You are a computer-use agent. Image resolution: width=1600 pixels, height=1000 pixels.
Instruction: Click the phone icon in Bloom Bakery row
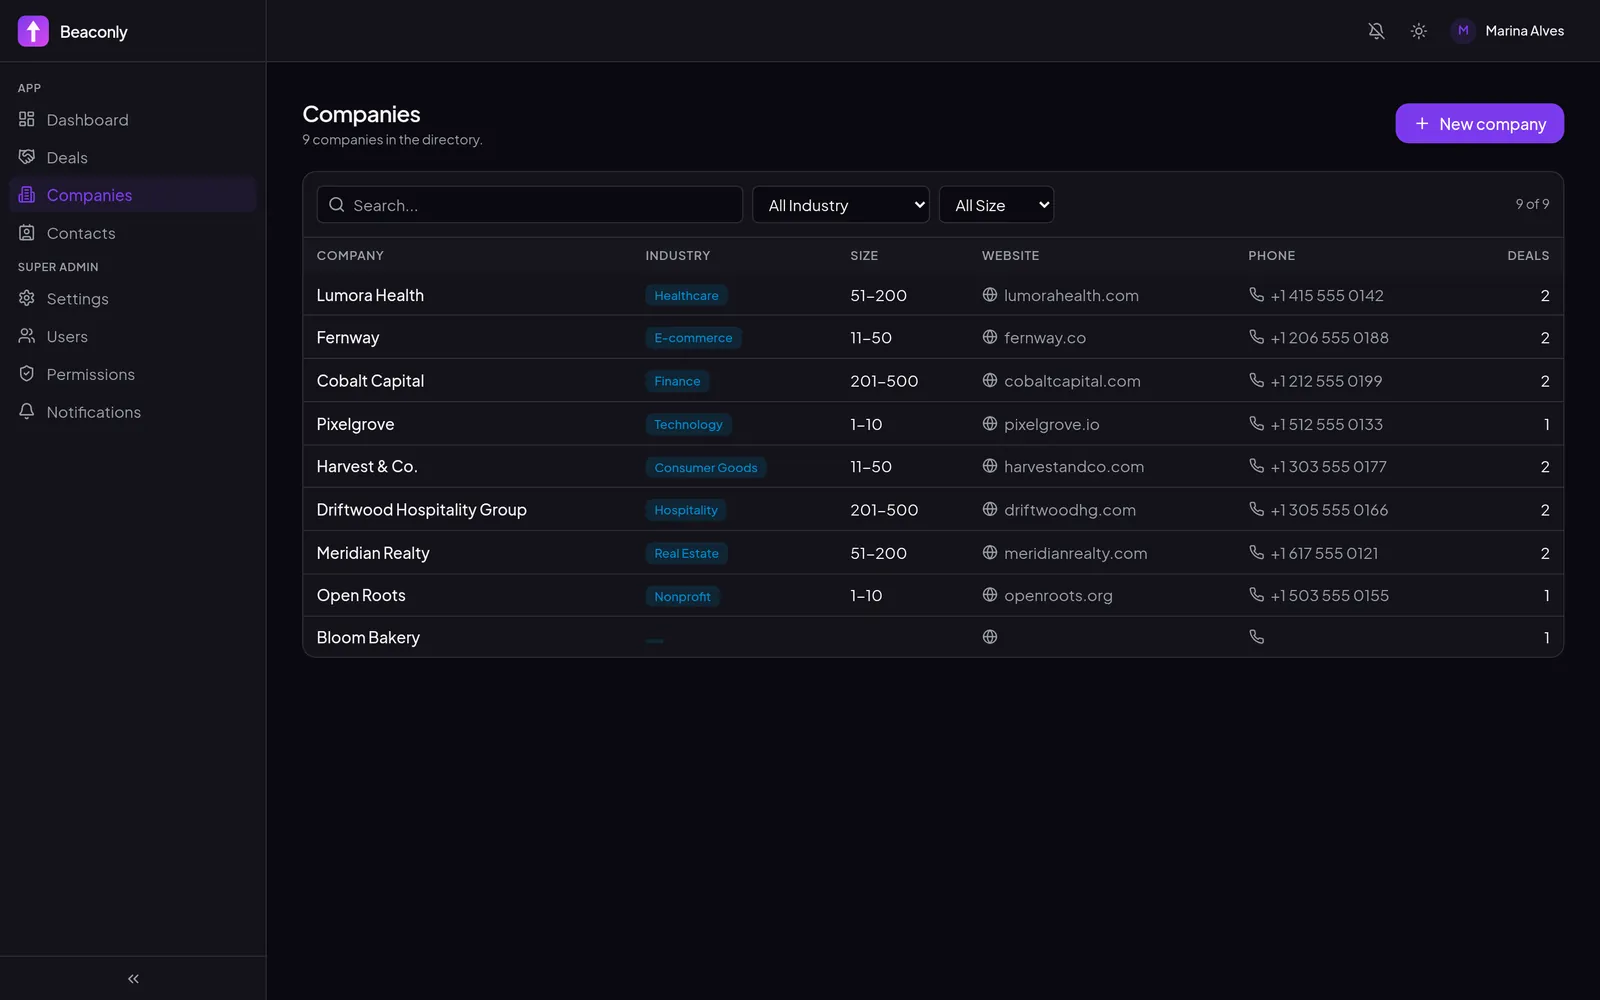coord(1257,637)
